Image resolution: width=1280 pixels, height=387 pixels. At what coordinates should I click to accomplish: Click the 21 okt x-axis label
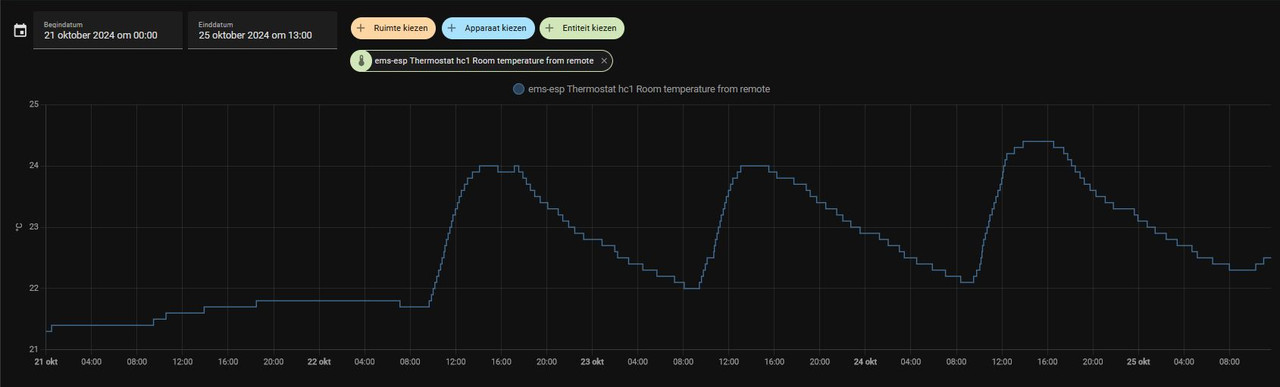coord(45,362)
